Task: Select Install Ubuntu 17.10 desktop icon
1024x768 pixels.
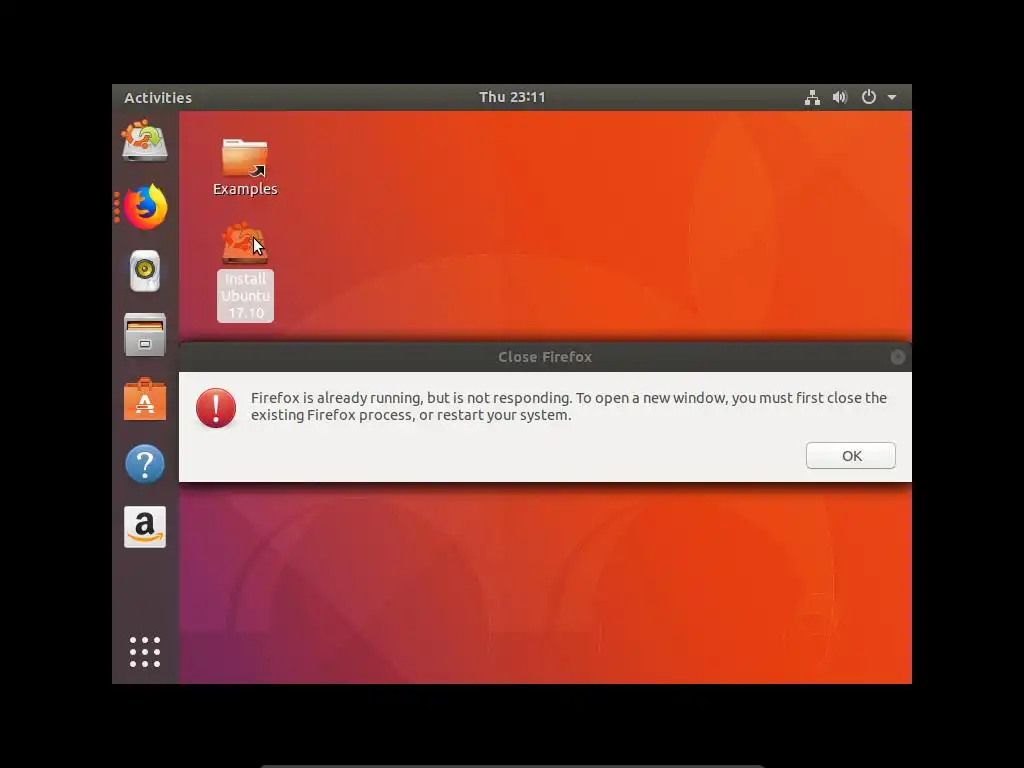Action: (x=245, y=272)
